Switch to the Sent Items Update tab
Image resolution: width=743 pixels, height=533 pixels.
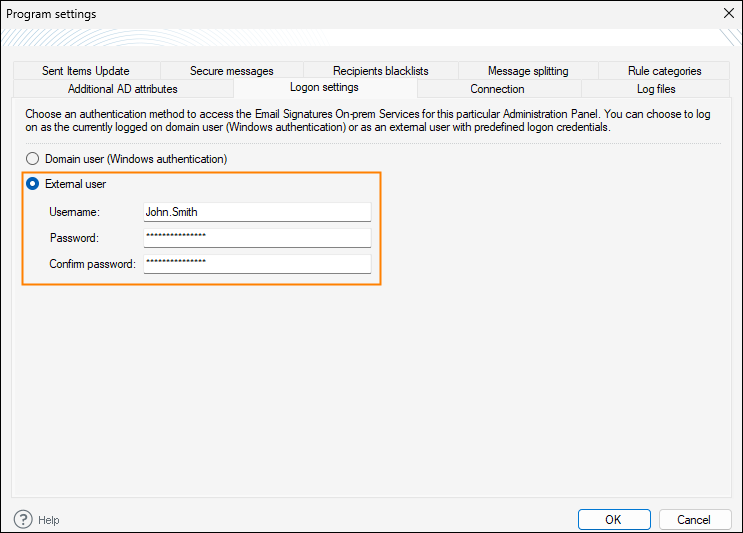[86, 71]
